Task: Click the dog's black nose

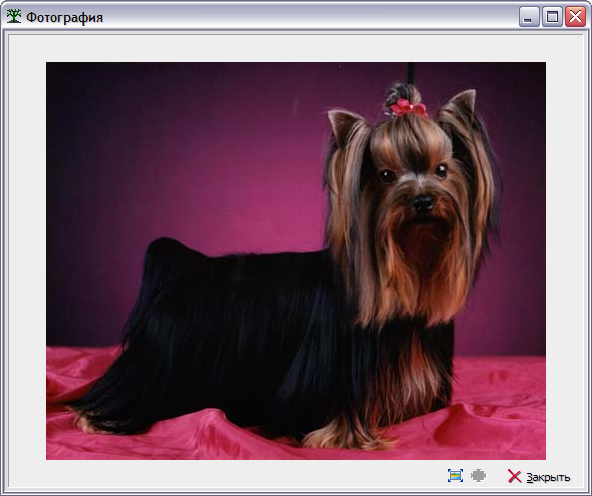Action: tap(423, 203)
